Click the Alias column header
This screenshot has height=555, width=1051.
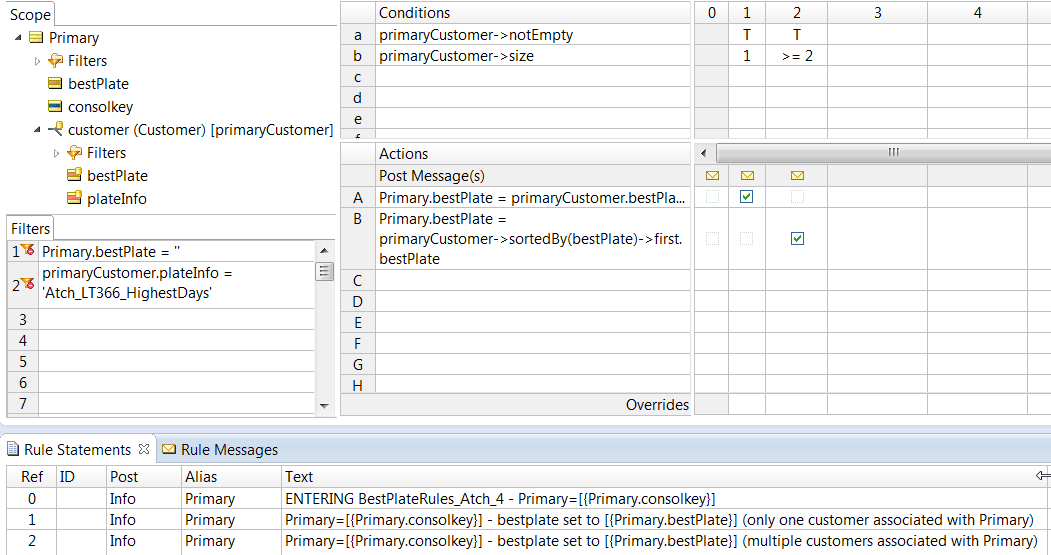(x=231, y=477)
